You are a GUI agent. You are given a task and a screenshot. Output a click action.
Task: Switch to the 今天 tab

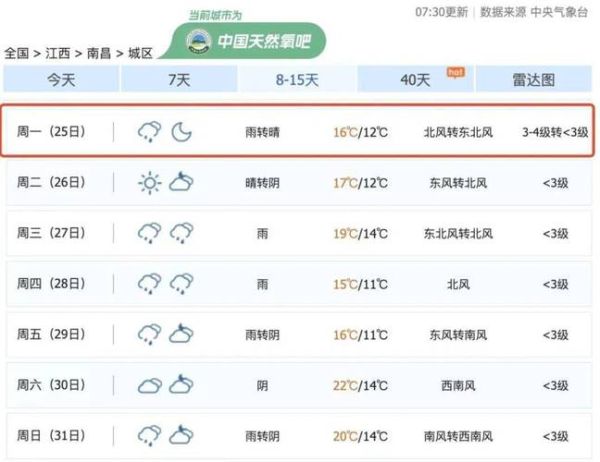[61, 79]
